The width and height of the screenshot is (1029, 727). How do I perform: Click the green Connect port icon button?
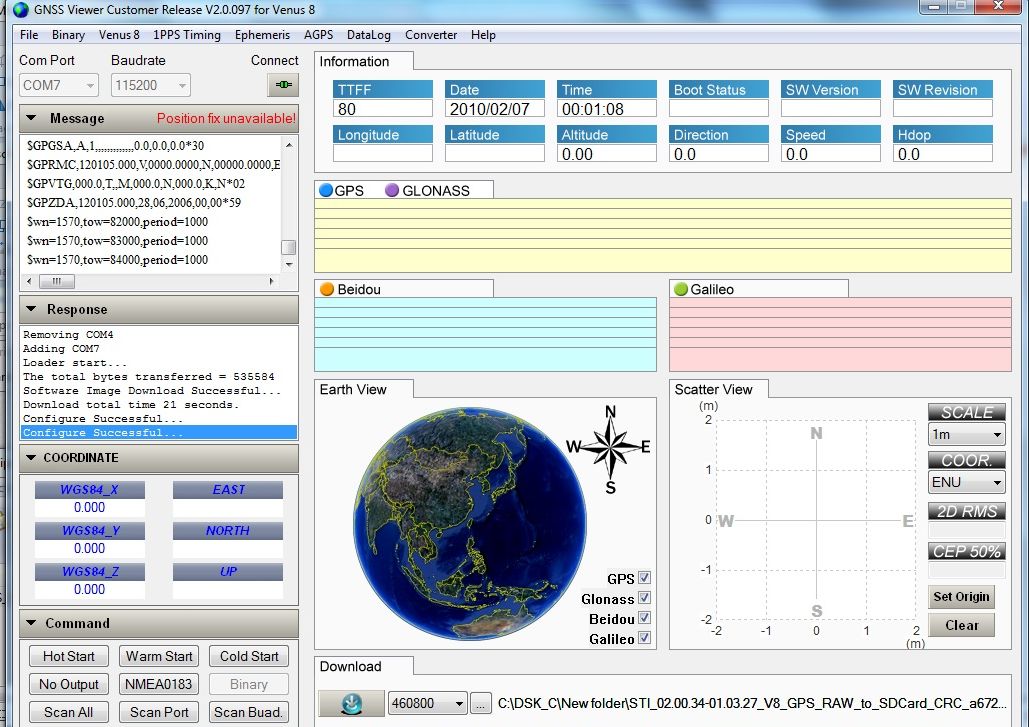[x=284, y=85]
